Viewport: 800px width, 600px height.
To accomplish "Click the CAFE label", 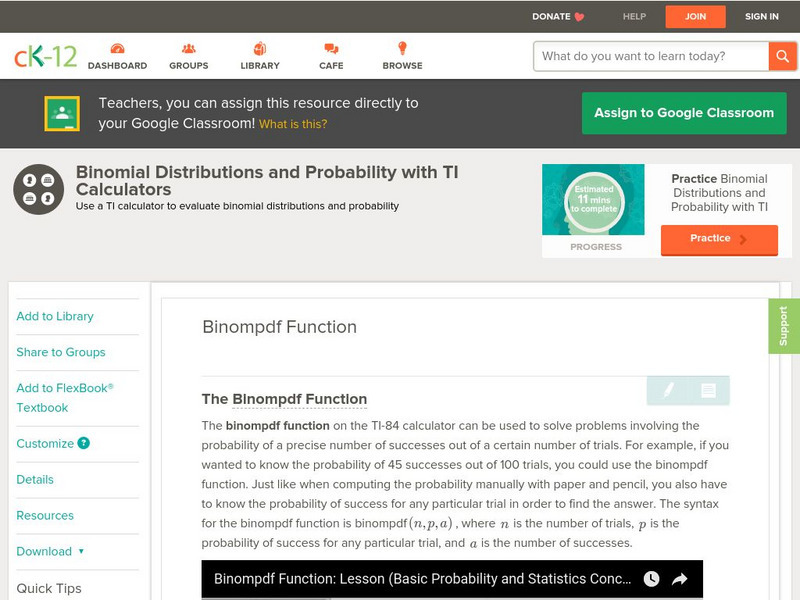I will tap(331, 66).
